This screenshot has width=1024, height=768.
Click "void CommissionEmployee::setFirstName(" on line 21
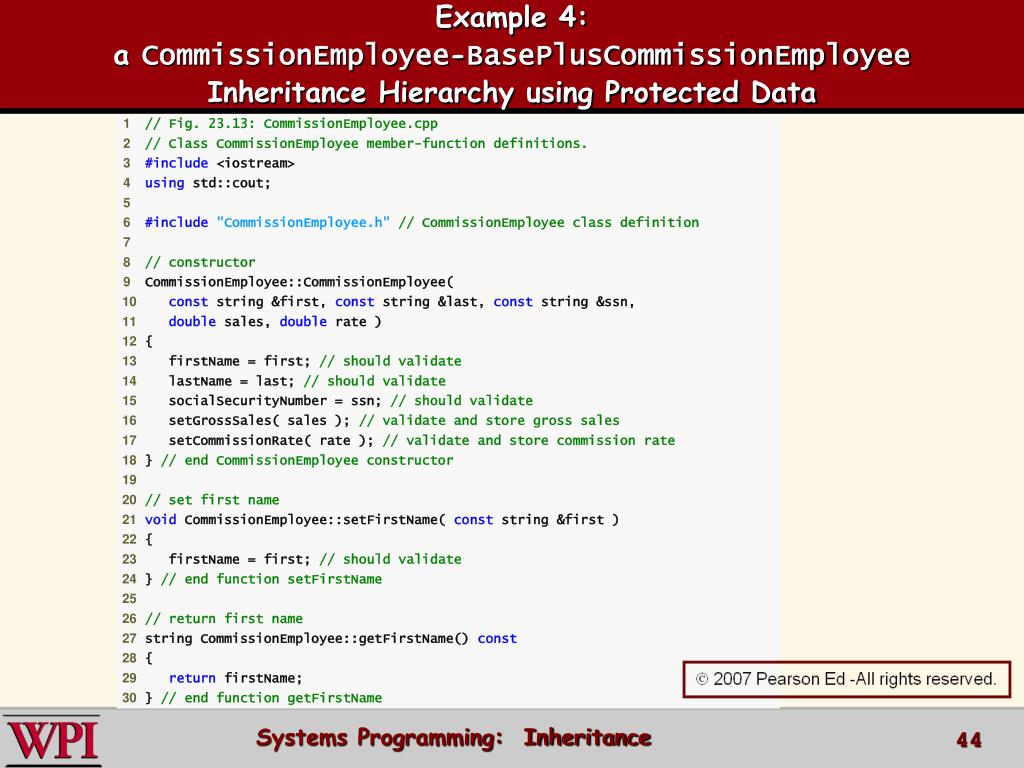[x=295, y=519]
